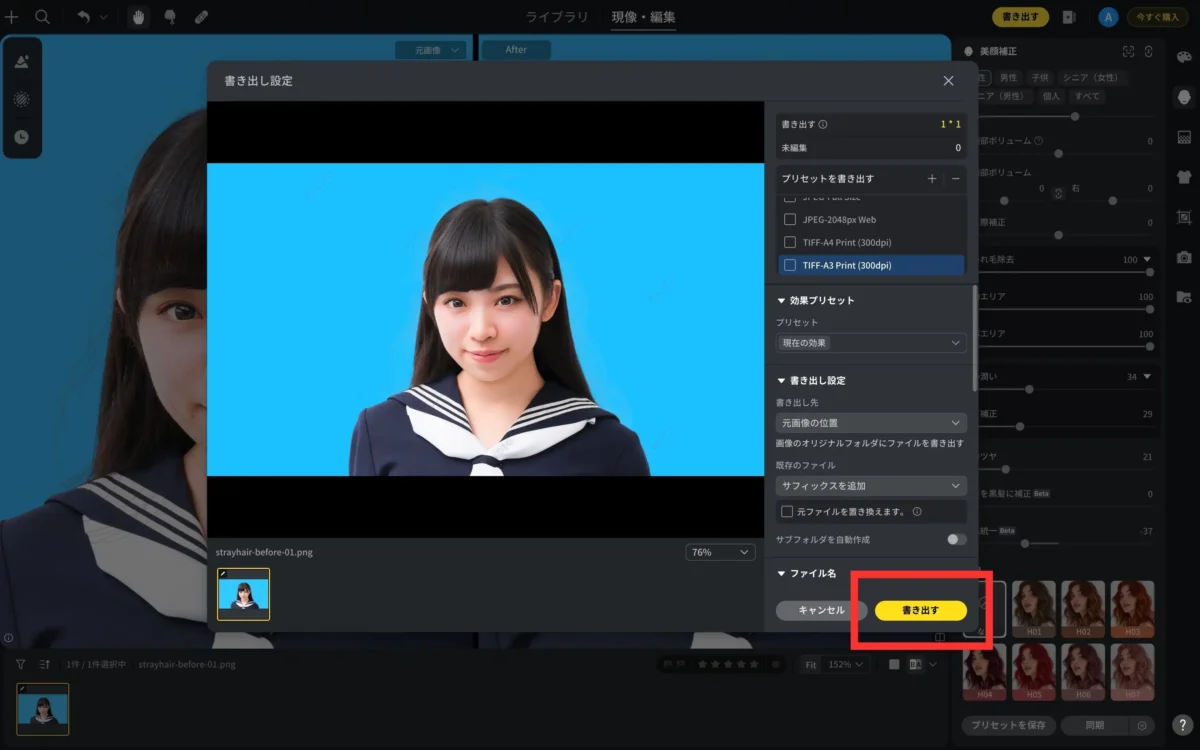Select the シニア（女性） category tab
The image size is (1200, 750).
[x=1092, y=77]
